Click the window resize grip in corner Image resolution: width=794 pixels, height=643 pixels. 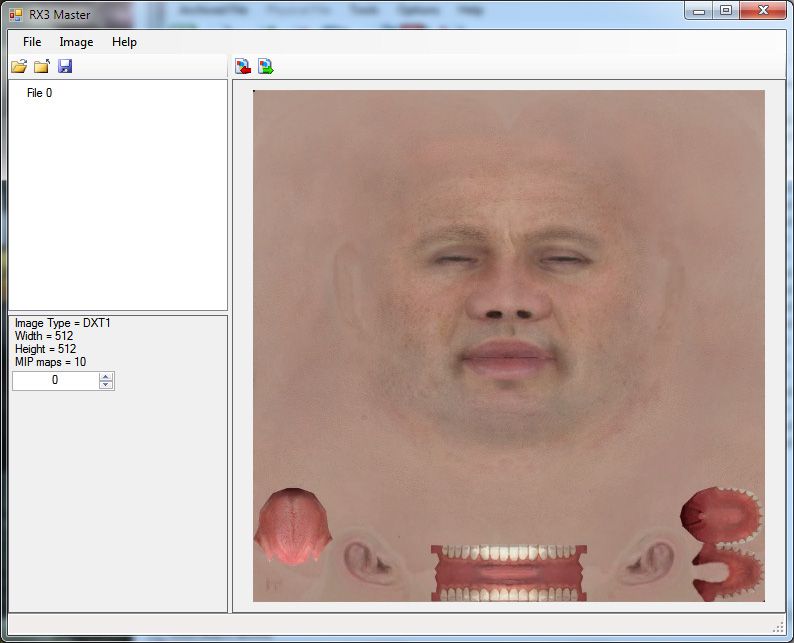(x=780, y=627)
